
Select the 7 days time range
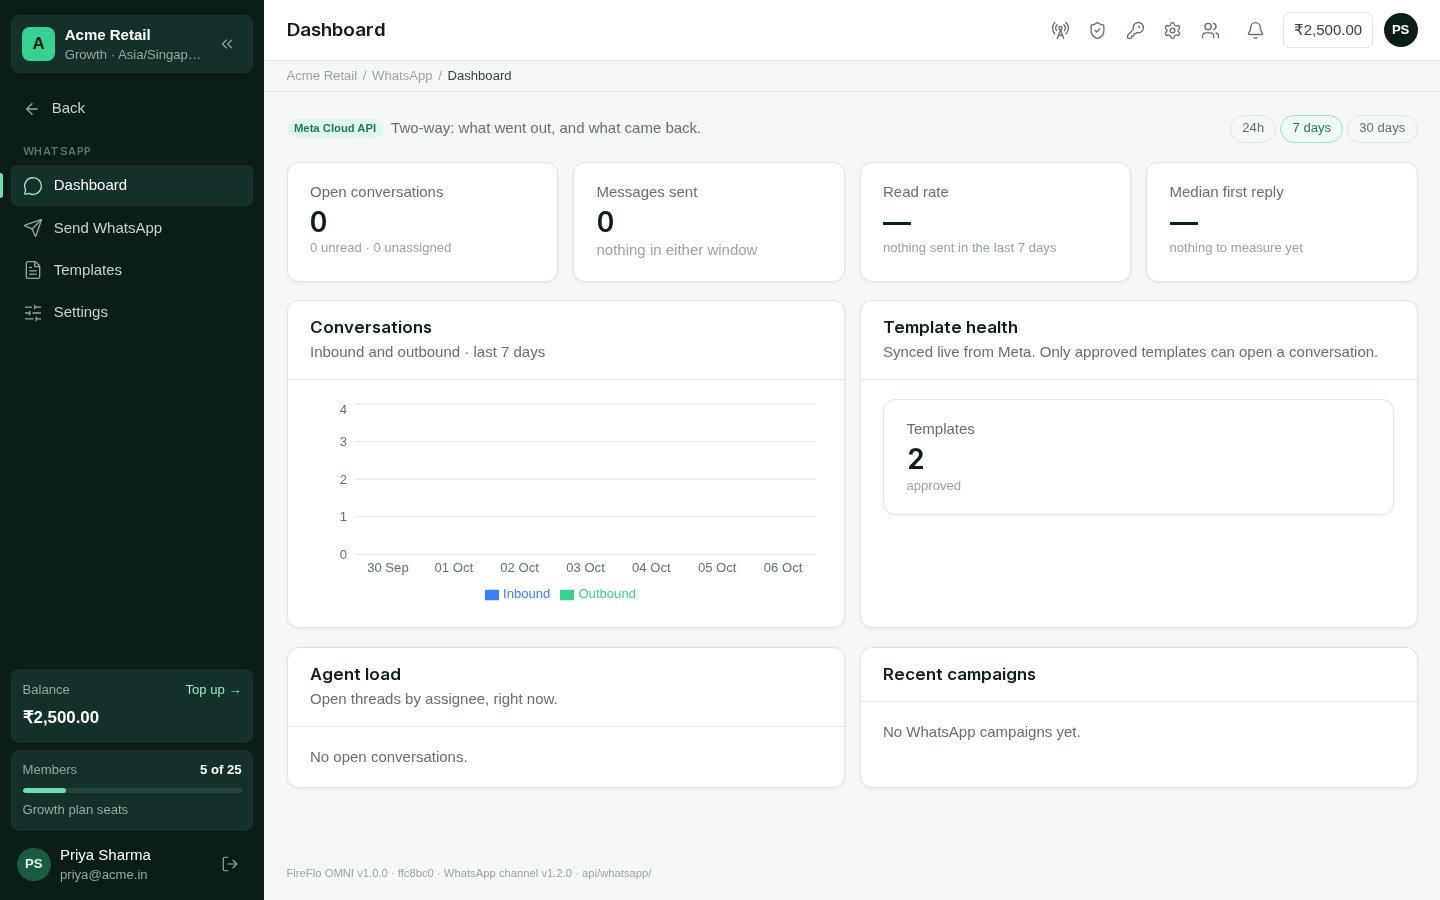1311,128
